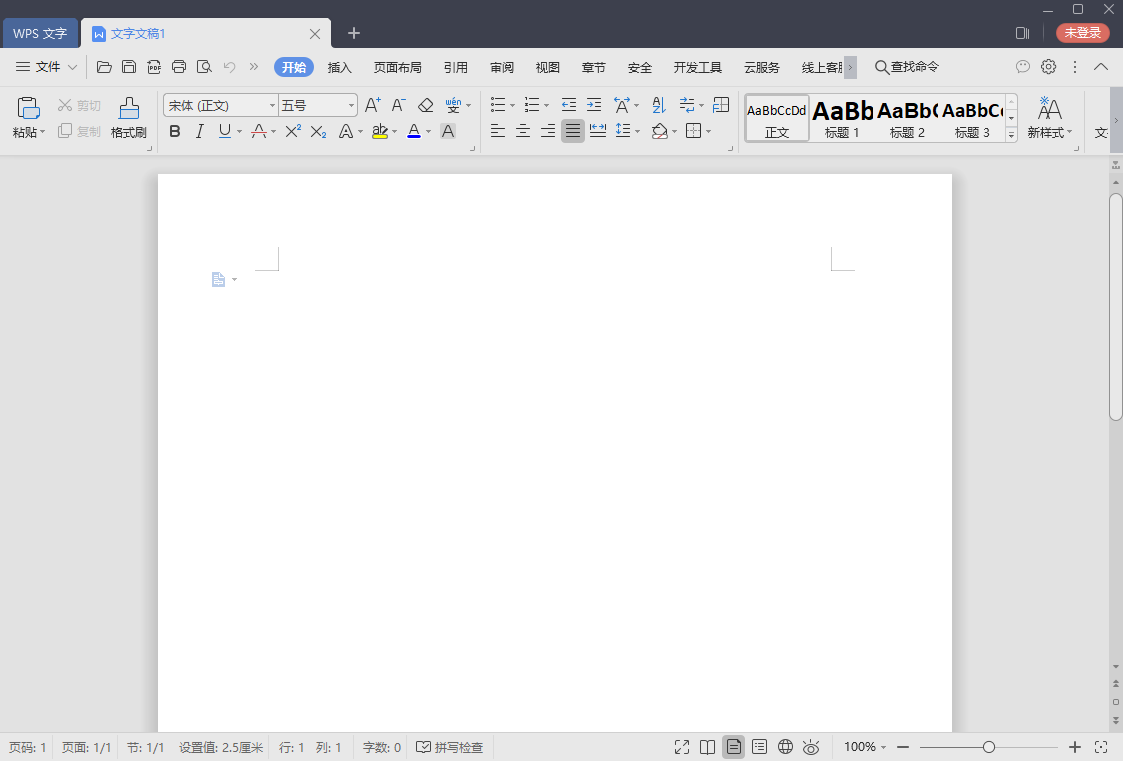Viewport: 1123px width, 761px height.
Task: Align text left
Action: [498, 131]
